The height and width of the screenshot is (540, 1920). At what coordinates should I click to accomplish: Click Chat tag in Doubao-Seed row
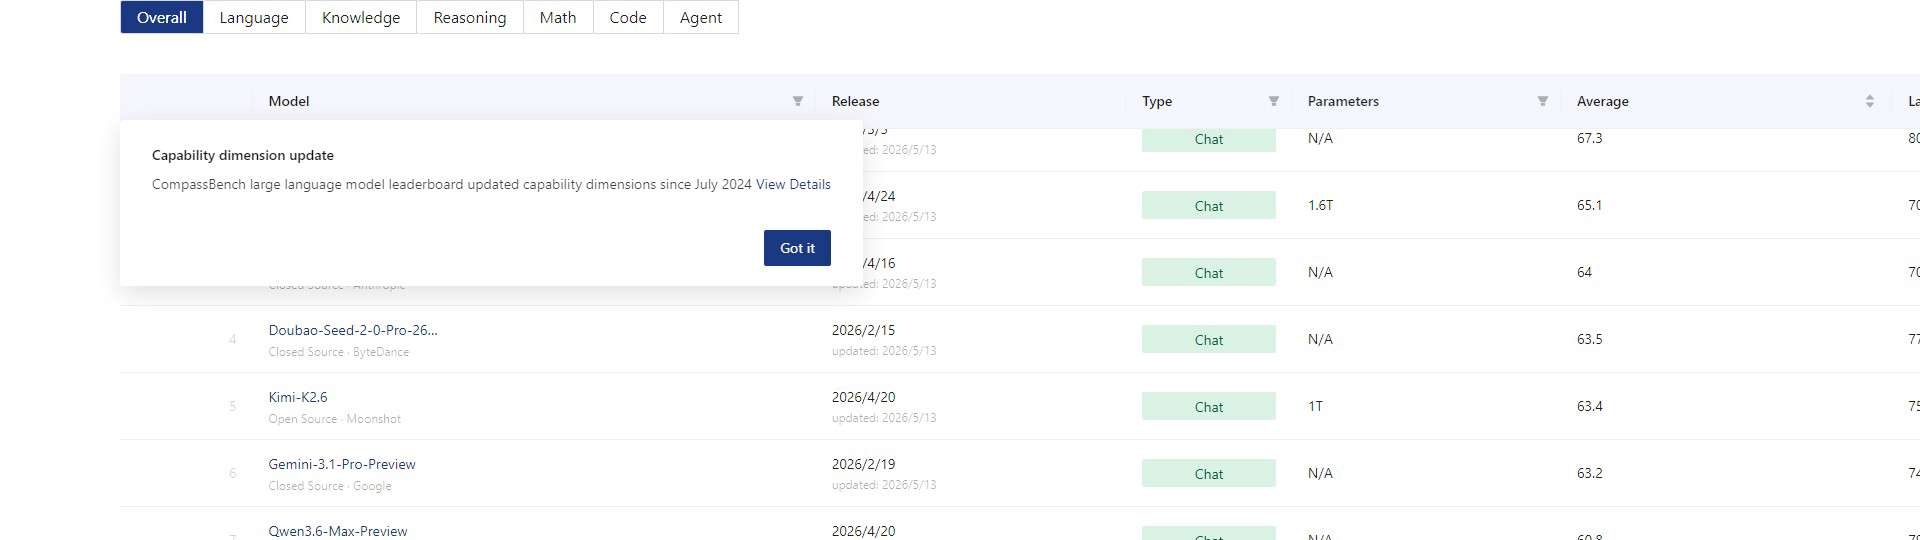pos(1209,339)
